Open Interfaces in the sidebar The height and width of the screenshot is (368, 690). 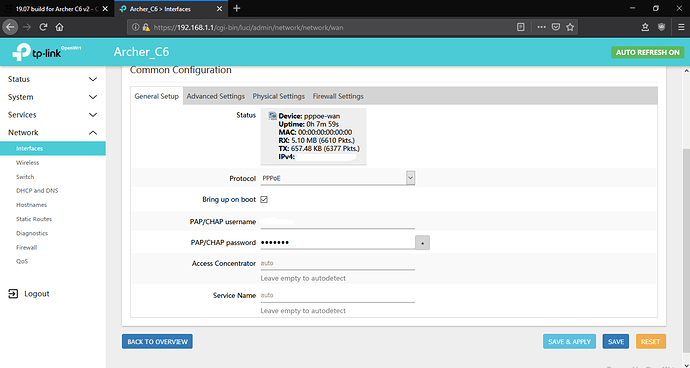(x=53, y=148)
